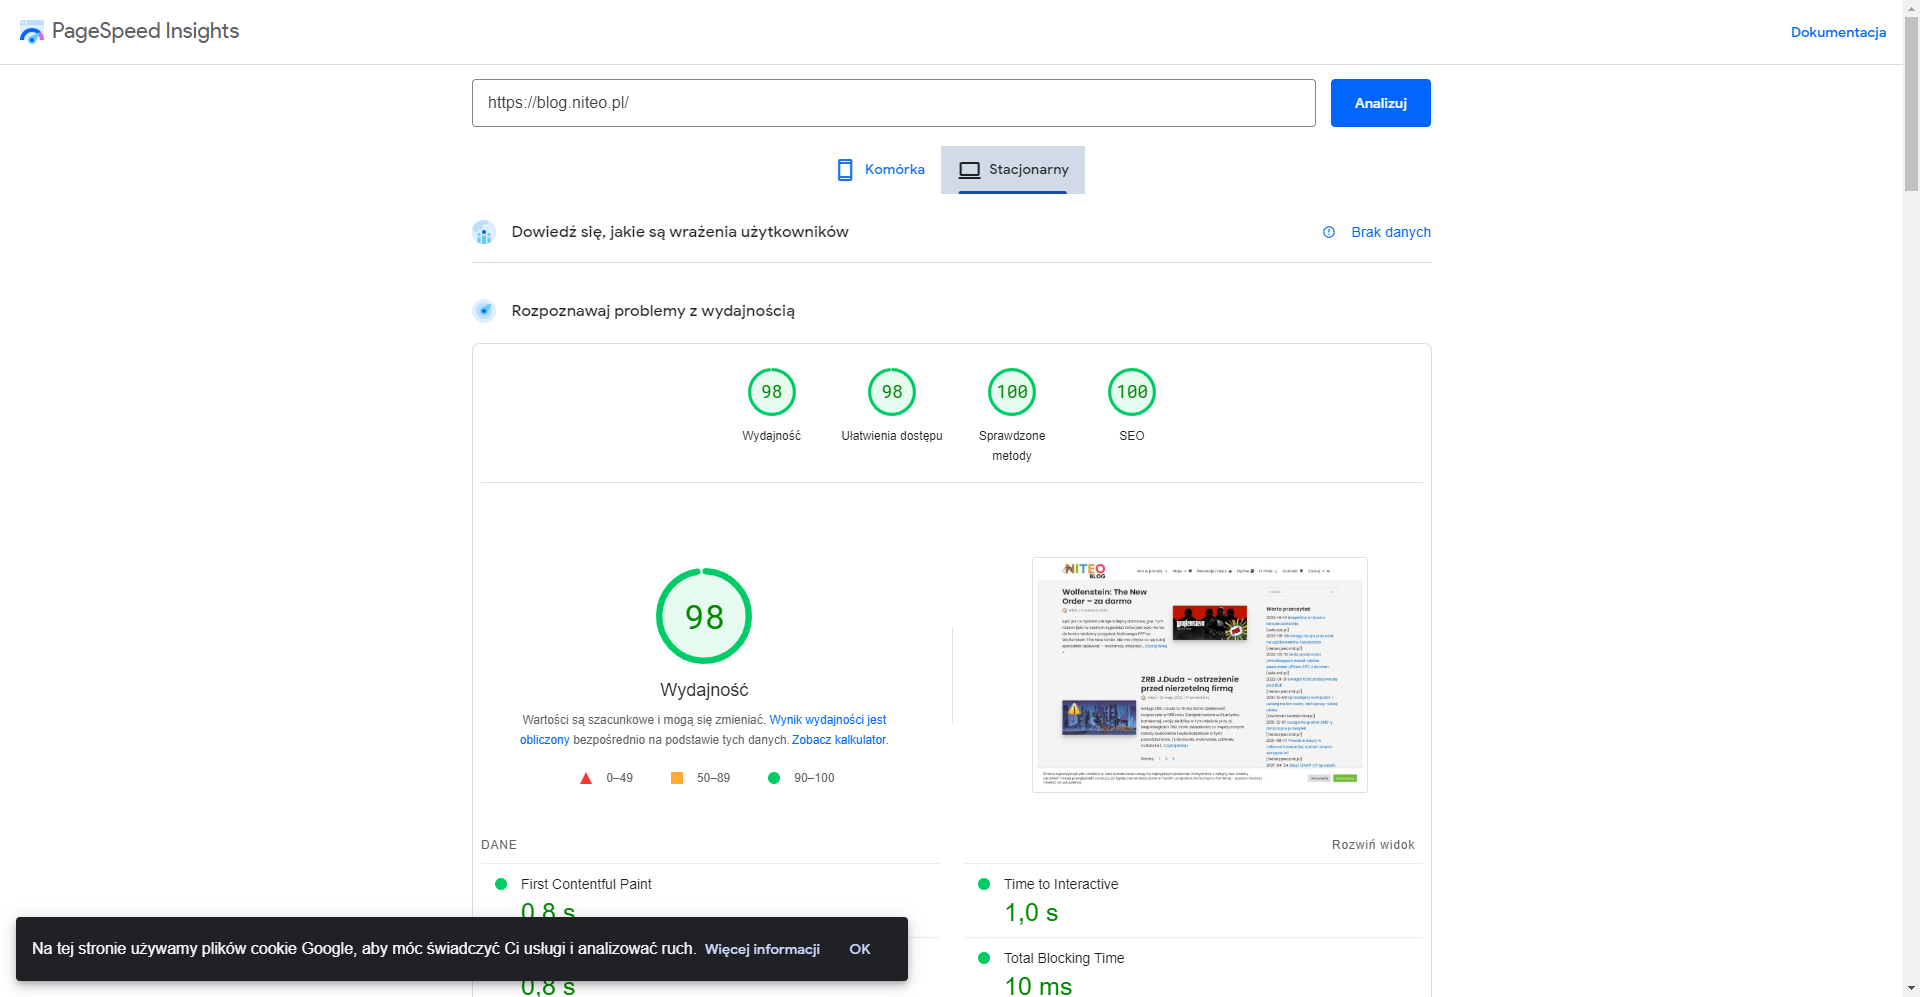Select the Sprawdzone metody score gauge

[1011, 392]
